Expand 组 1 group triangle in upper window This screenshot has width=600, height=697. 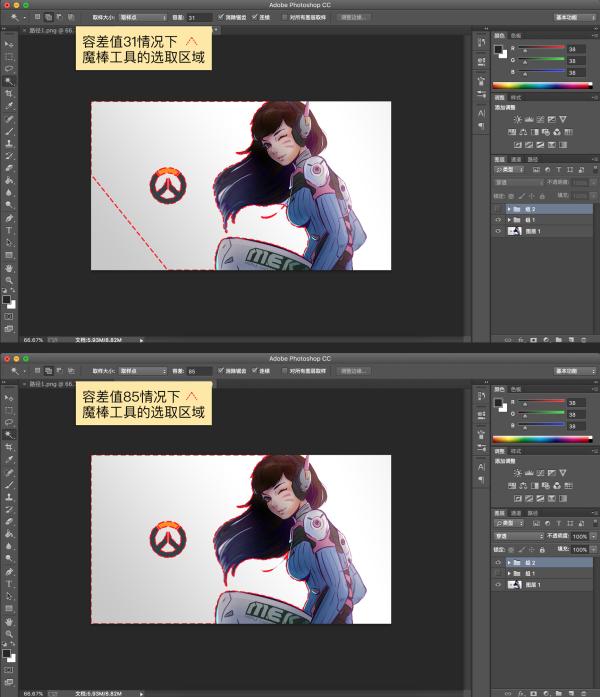[509, 220]
